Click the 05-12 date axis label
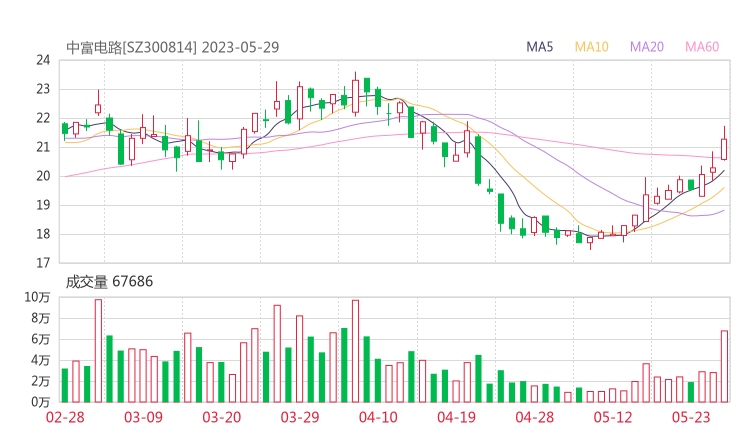The height and width of the screenshot is (440, 740). point(613,417)
